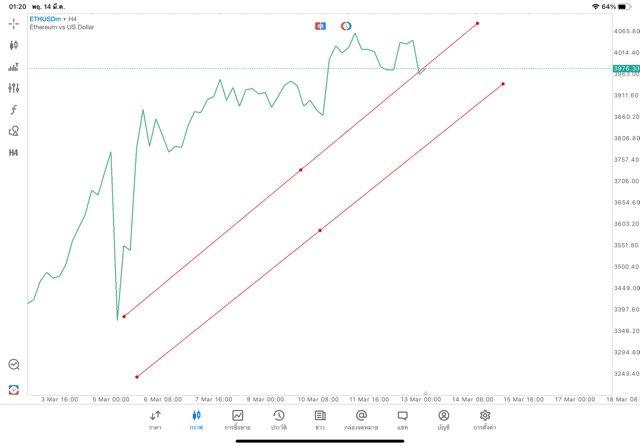Viewport: 640px width, 447px height.
Task: Tap the candlestick icon in left toolbar
Action: (14, 45)
